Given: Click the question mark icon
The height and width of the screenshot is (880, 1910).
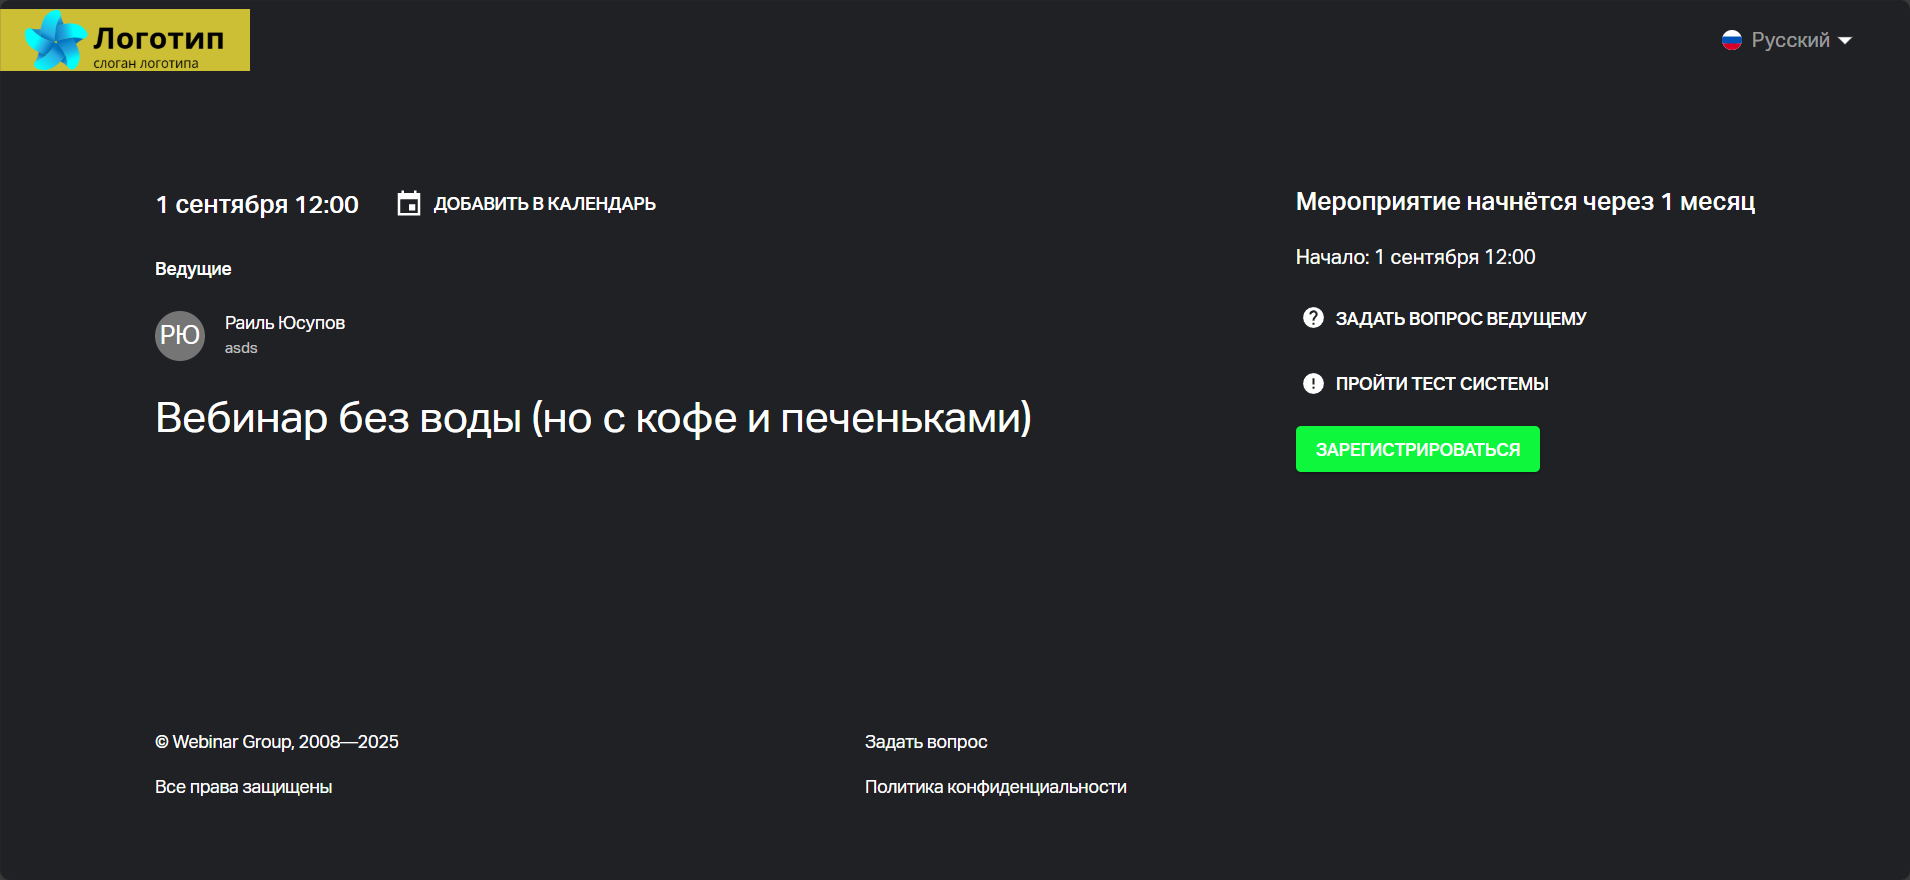Looking at the screenshot, I should pos(1313,318).
